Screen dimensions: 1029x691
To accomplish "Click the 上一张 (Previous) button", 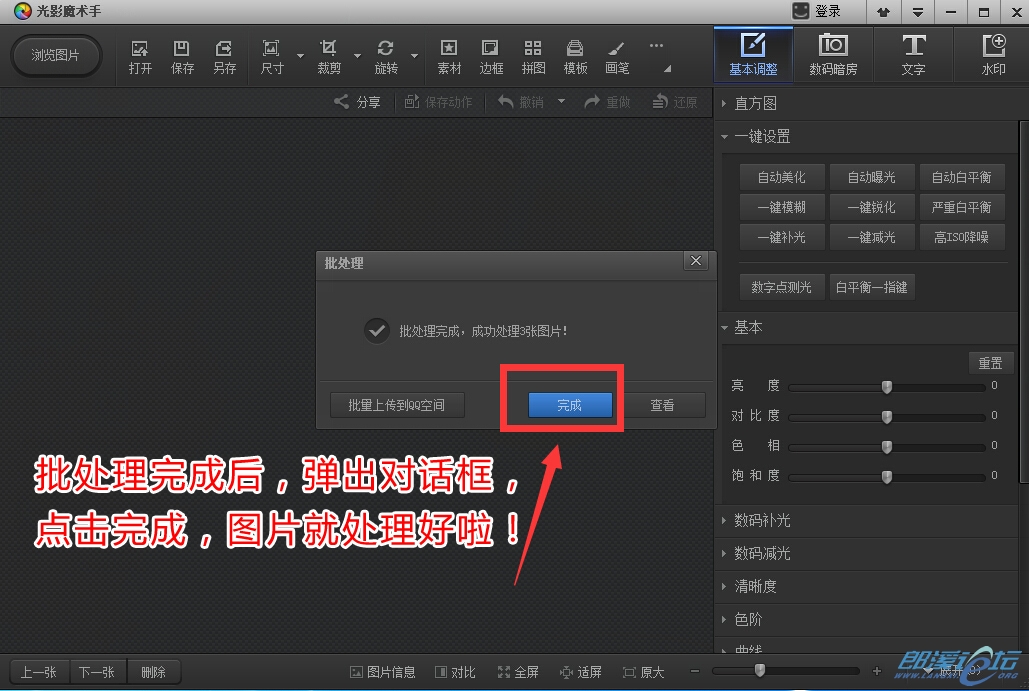I will point(39,672).
